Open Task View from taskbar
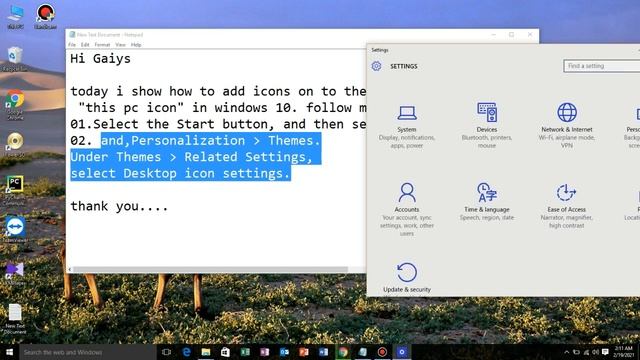The image size is (640, 360). click(x=167, y=352)
